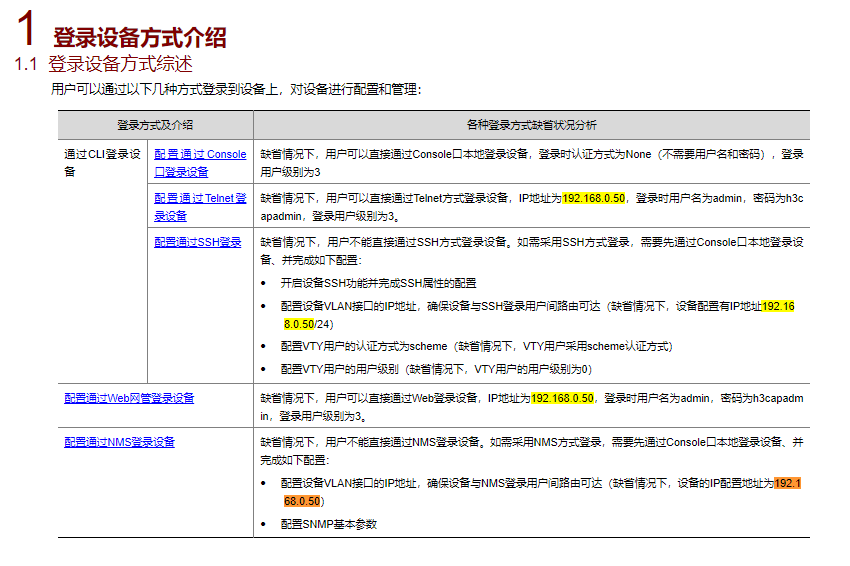
Task: Click the bullet about VTY用户的用户级别
Action: [436, 369]
